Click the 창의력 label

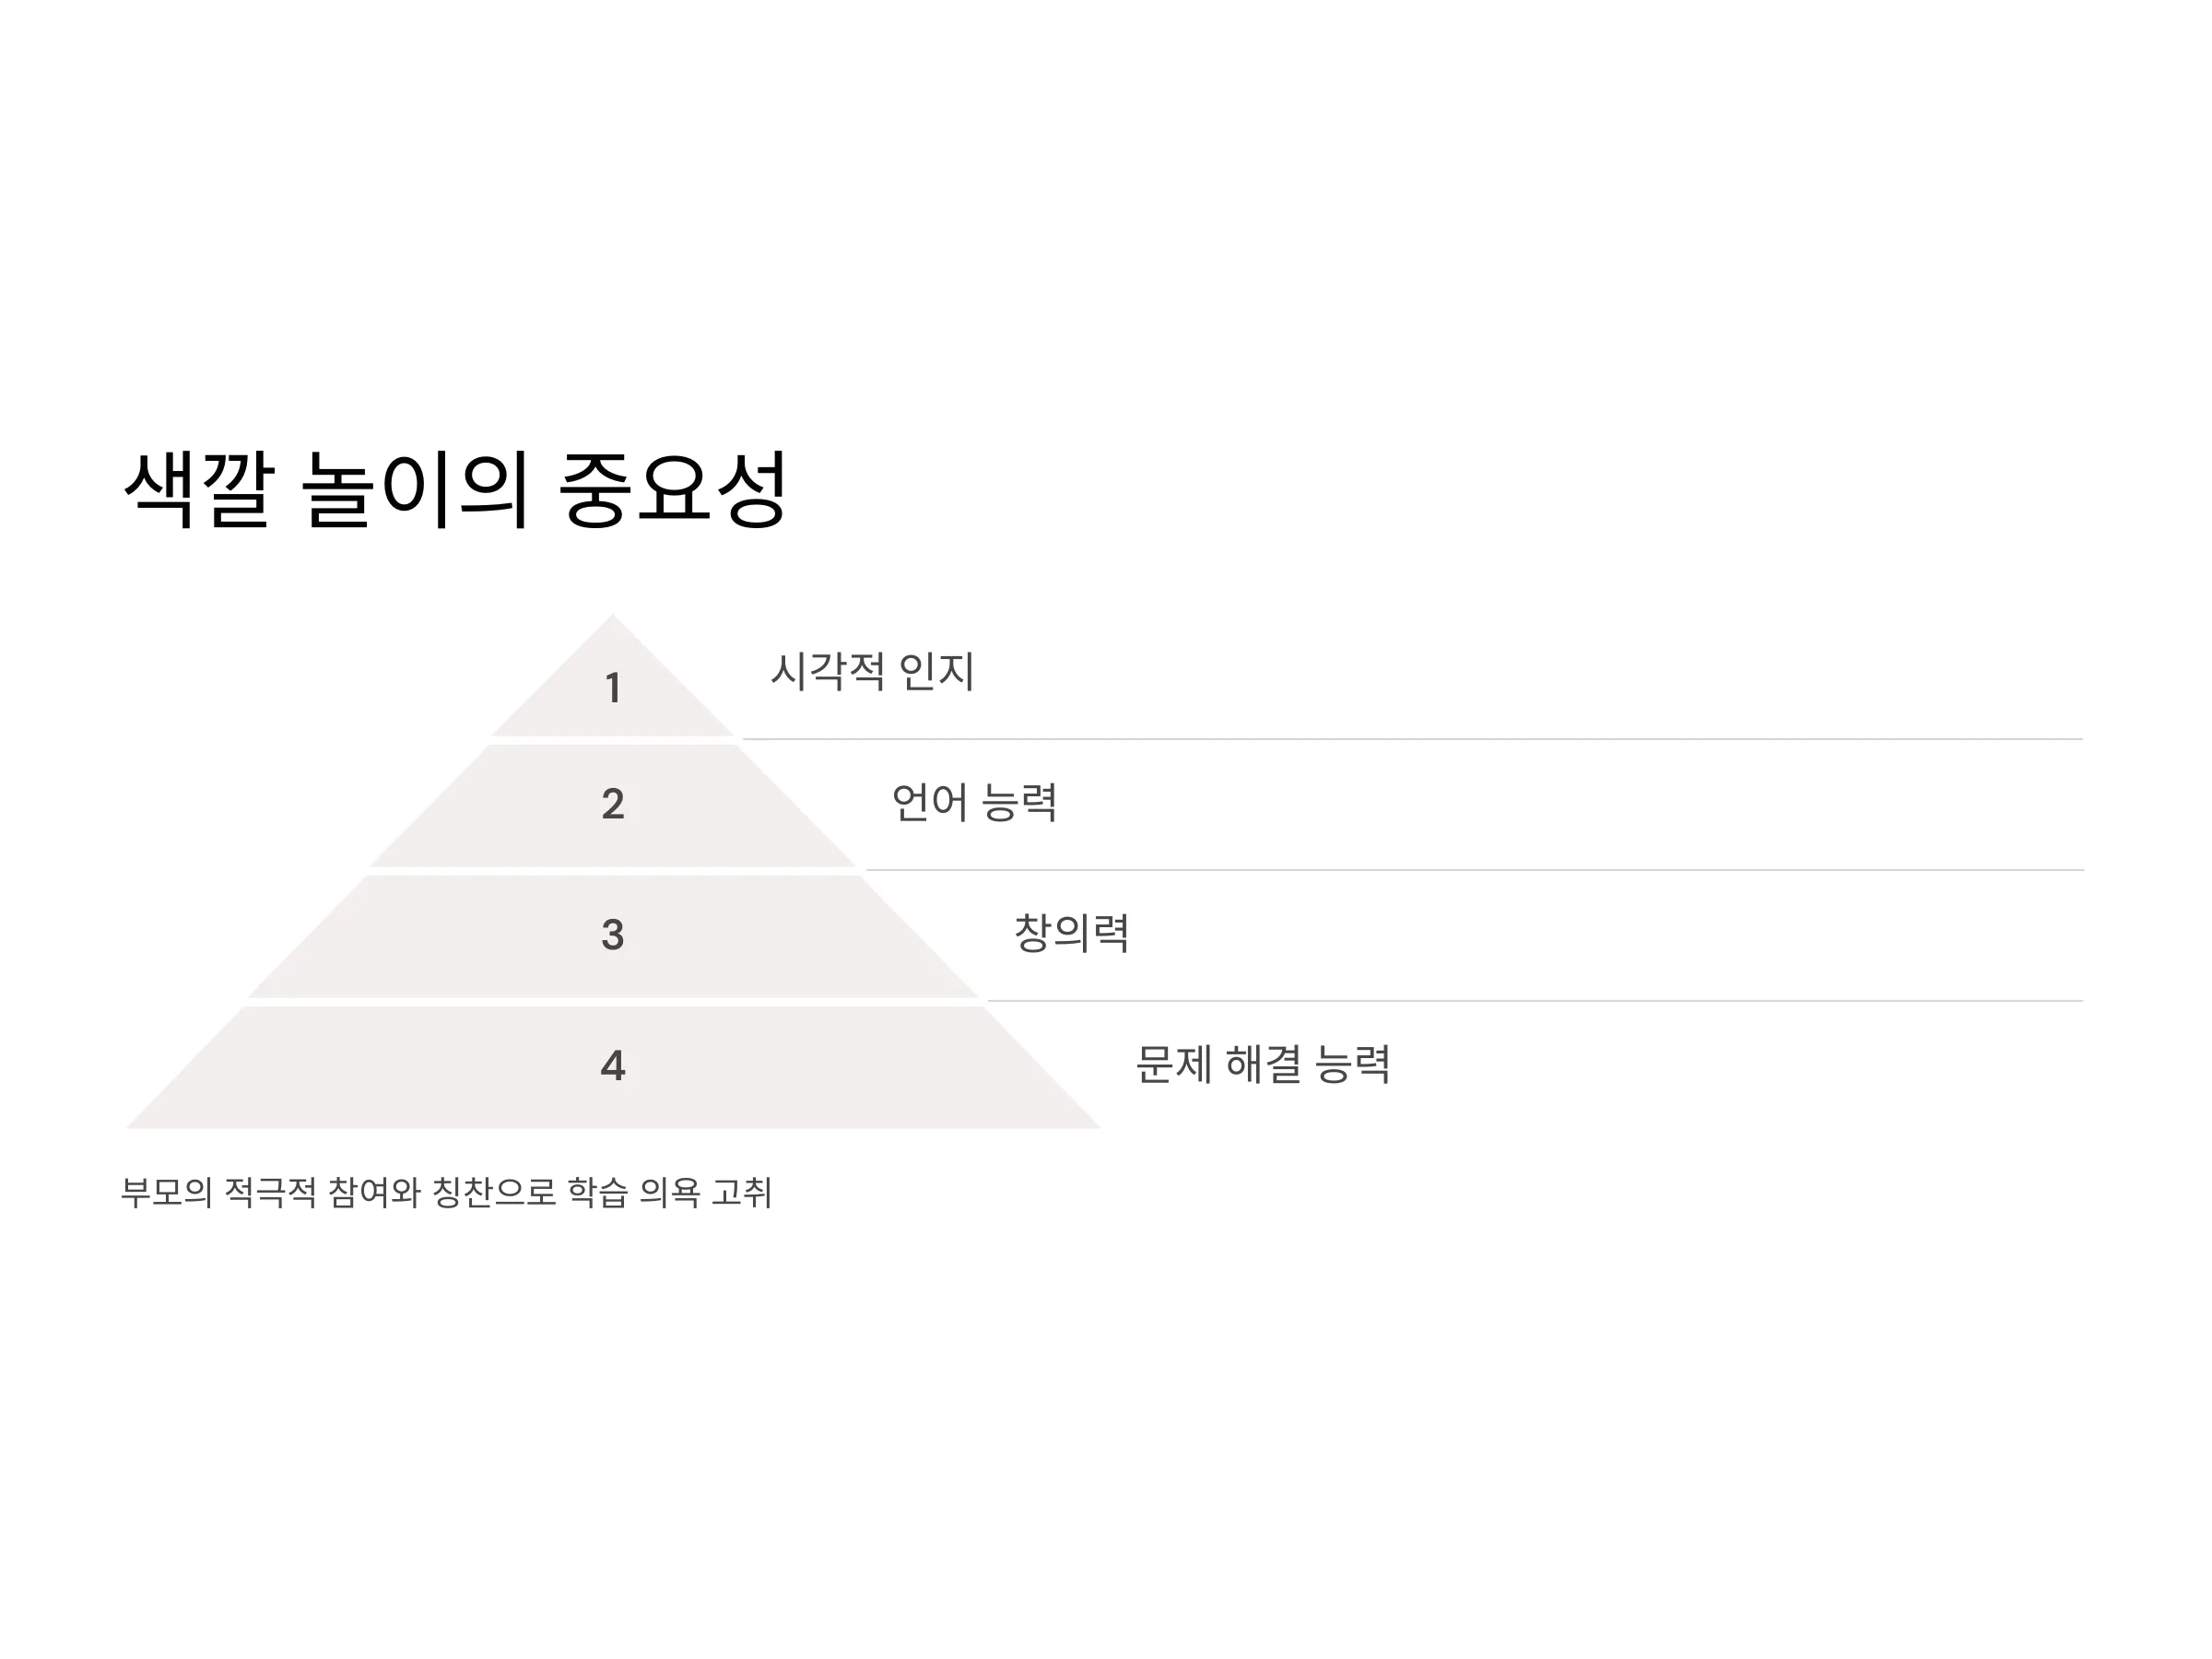coord(1071,933)
